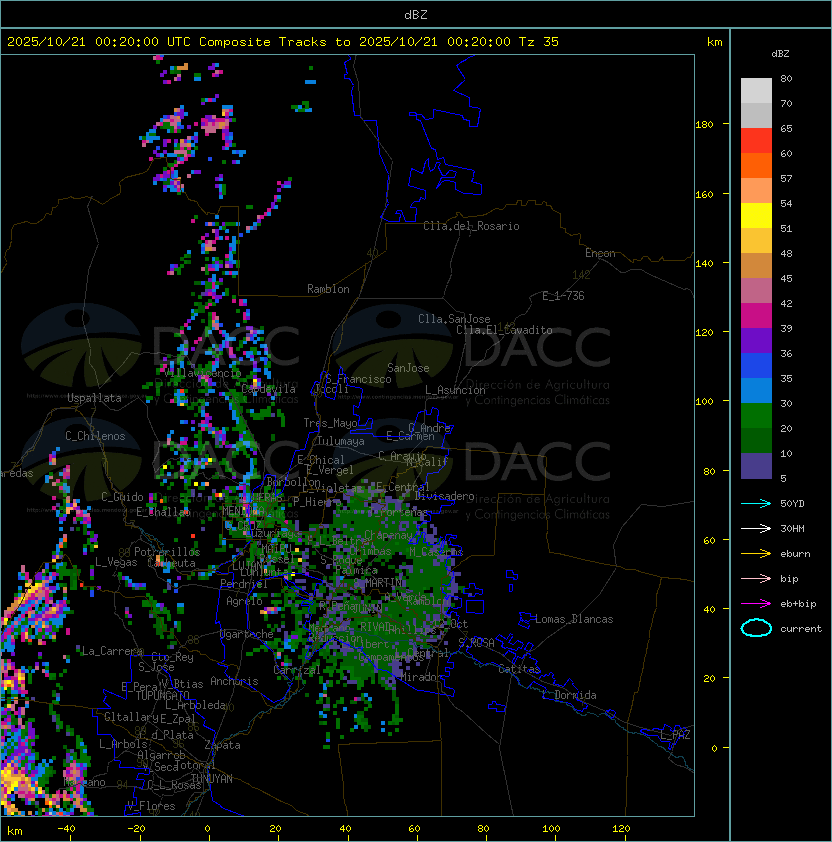Click the magenta eb+bip arrow icon
Viewport: 832px width, 842px height.
[x=756, y=604]
